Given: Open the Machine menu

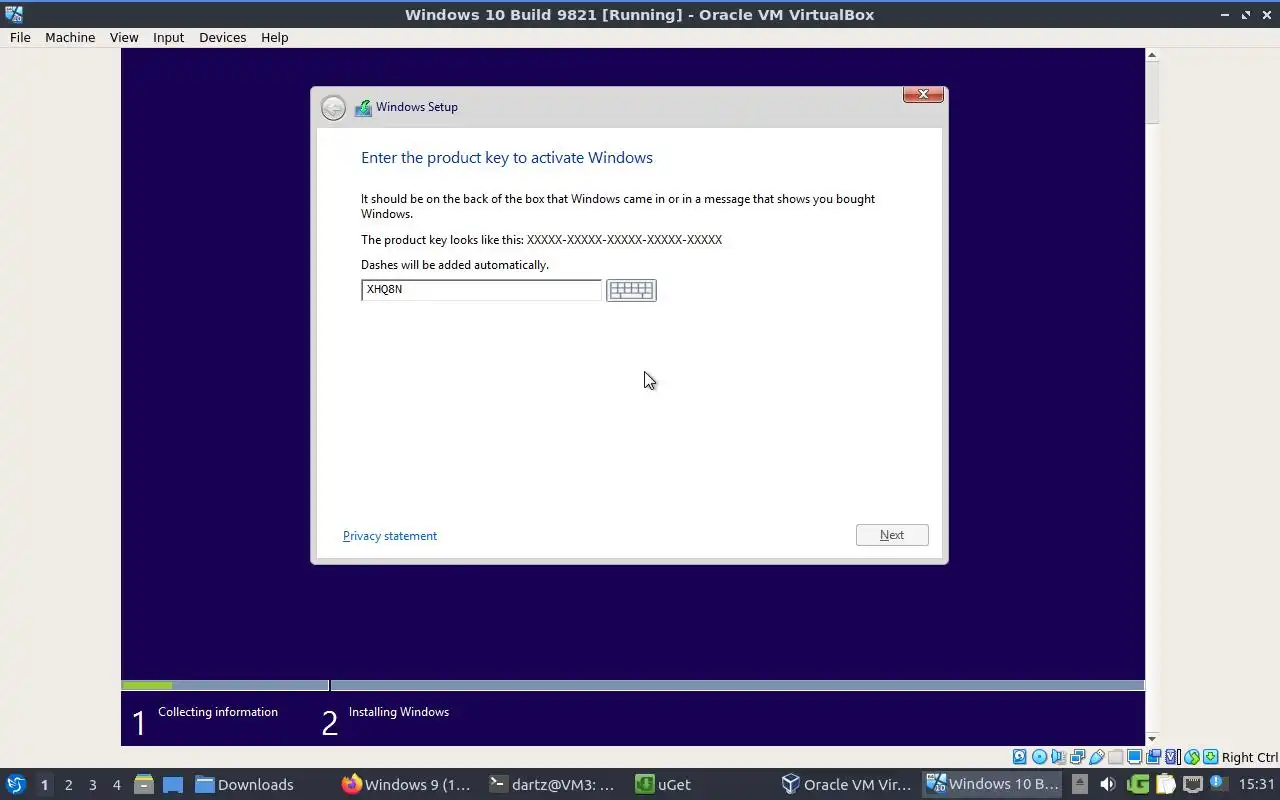Looking at the screenshot, I should 70,37.
